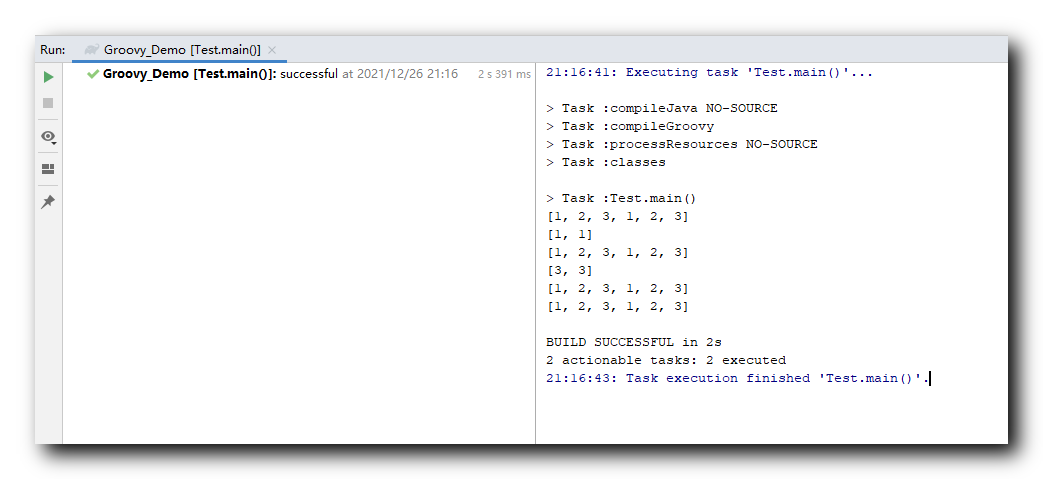The width and height of the screenshot is (1043, 479).
Task: Click the green checkmark success icon
Action: pyautogui.click(x=92, y=74)
